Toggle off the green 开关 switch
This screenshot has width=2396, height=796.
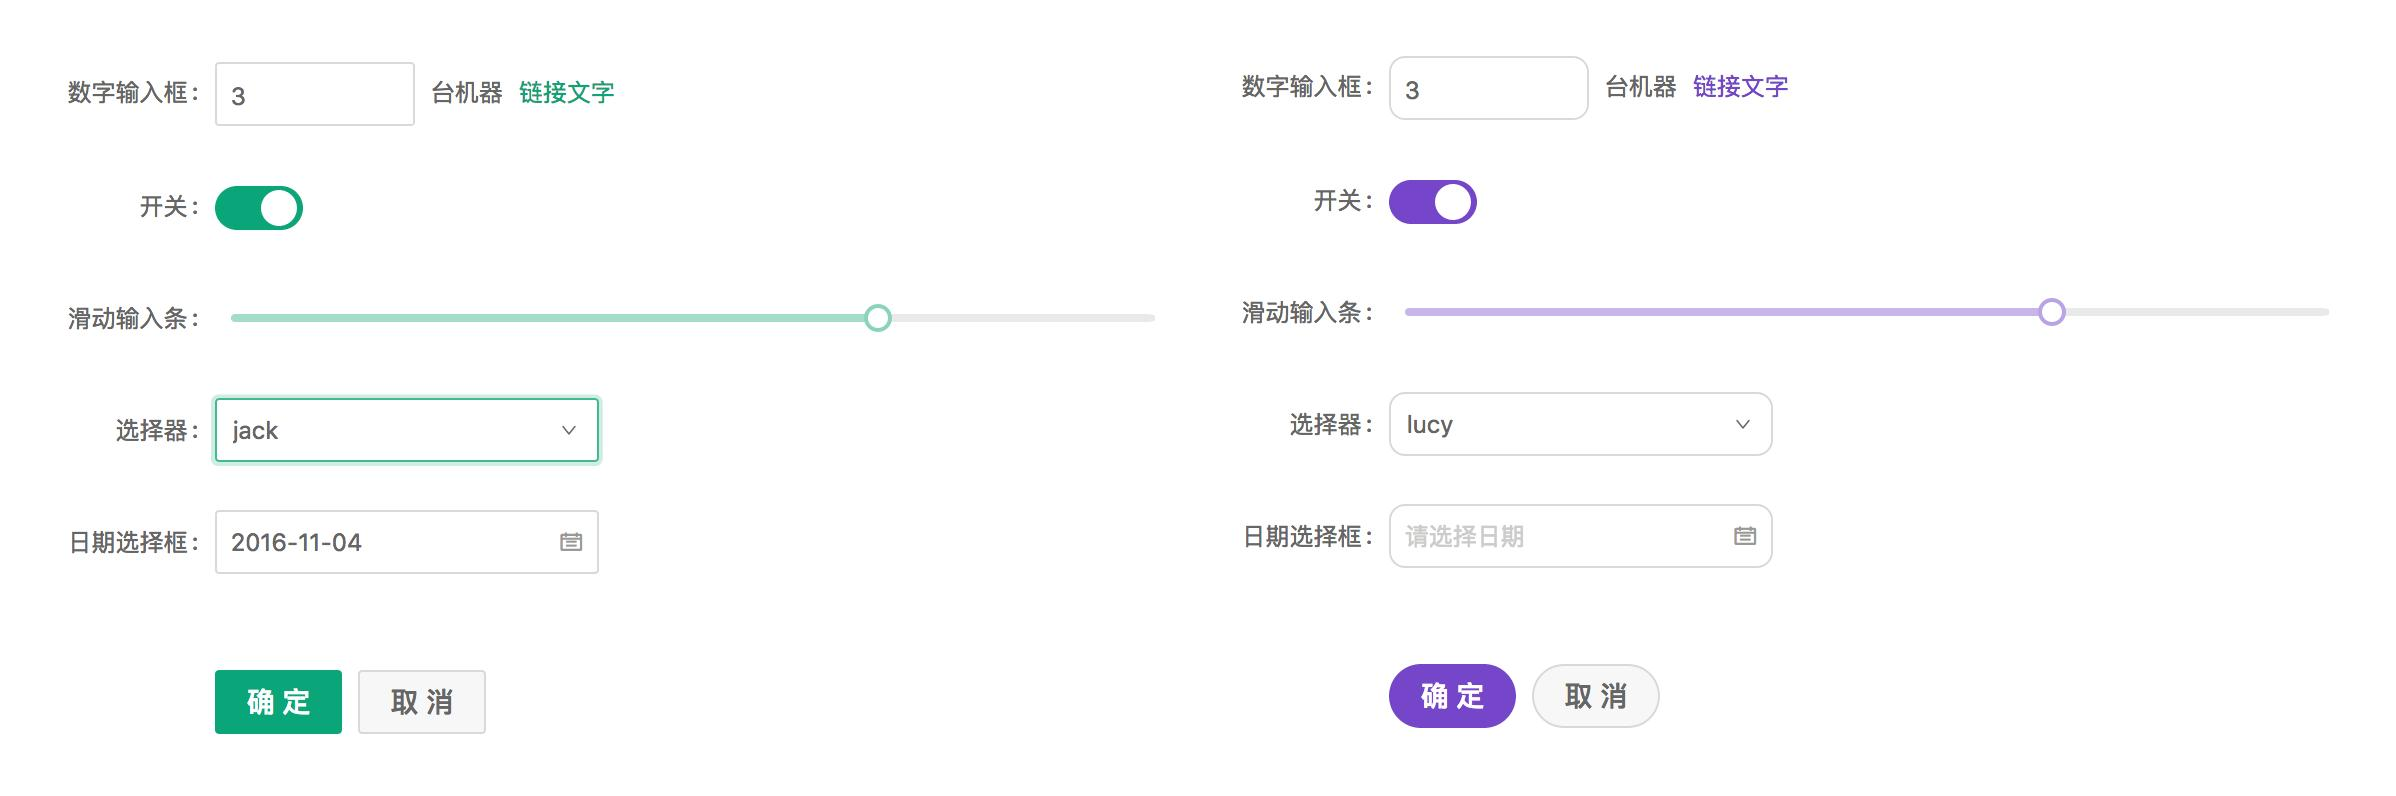click(x=259, y=208)
